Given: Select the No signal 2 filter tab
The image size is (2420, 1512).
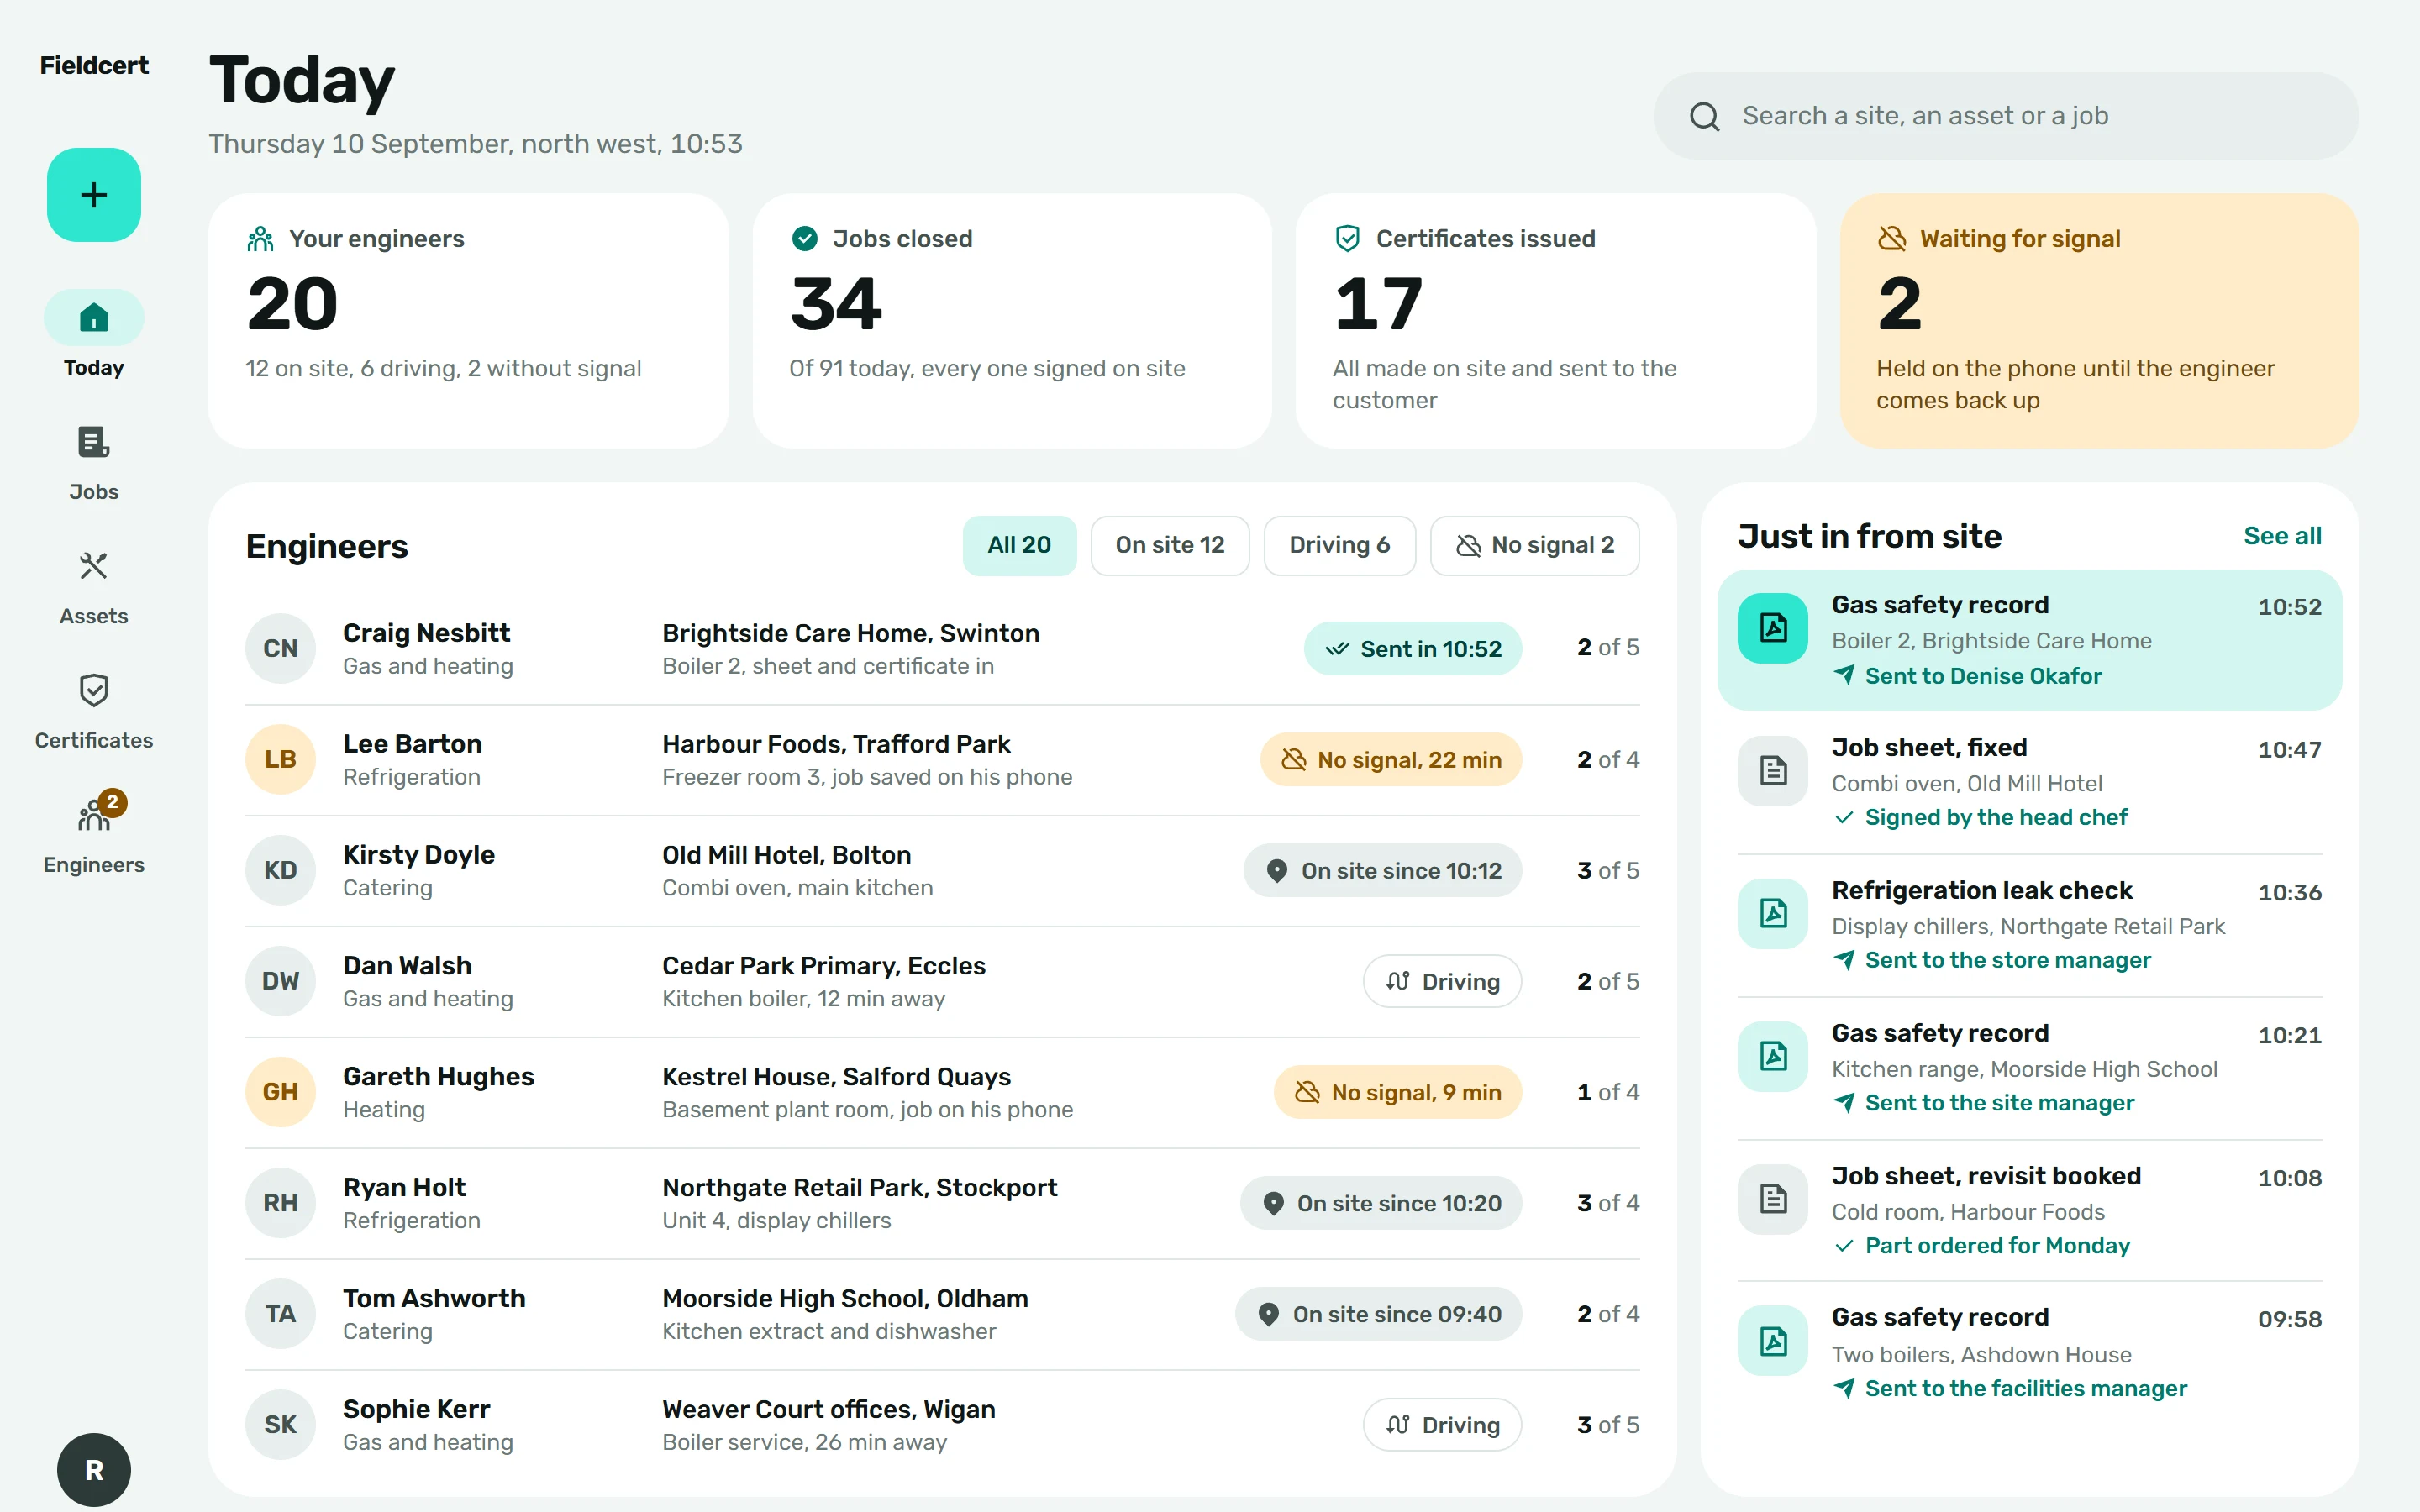Looking at the screenshot, I should [x=1534, y=545].
